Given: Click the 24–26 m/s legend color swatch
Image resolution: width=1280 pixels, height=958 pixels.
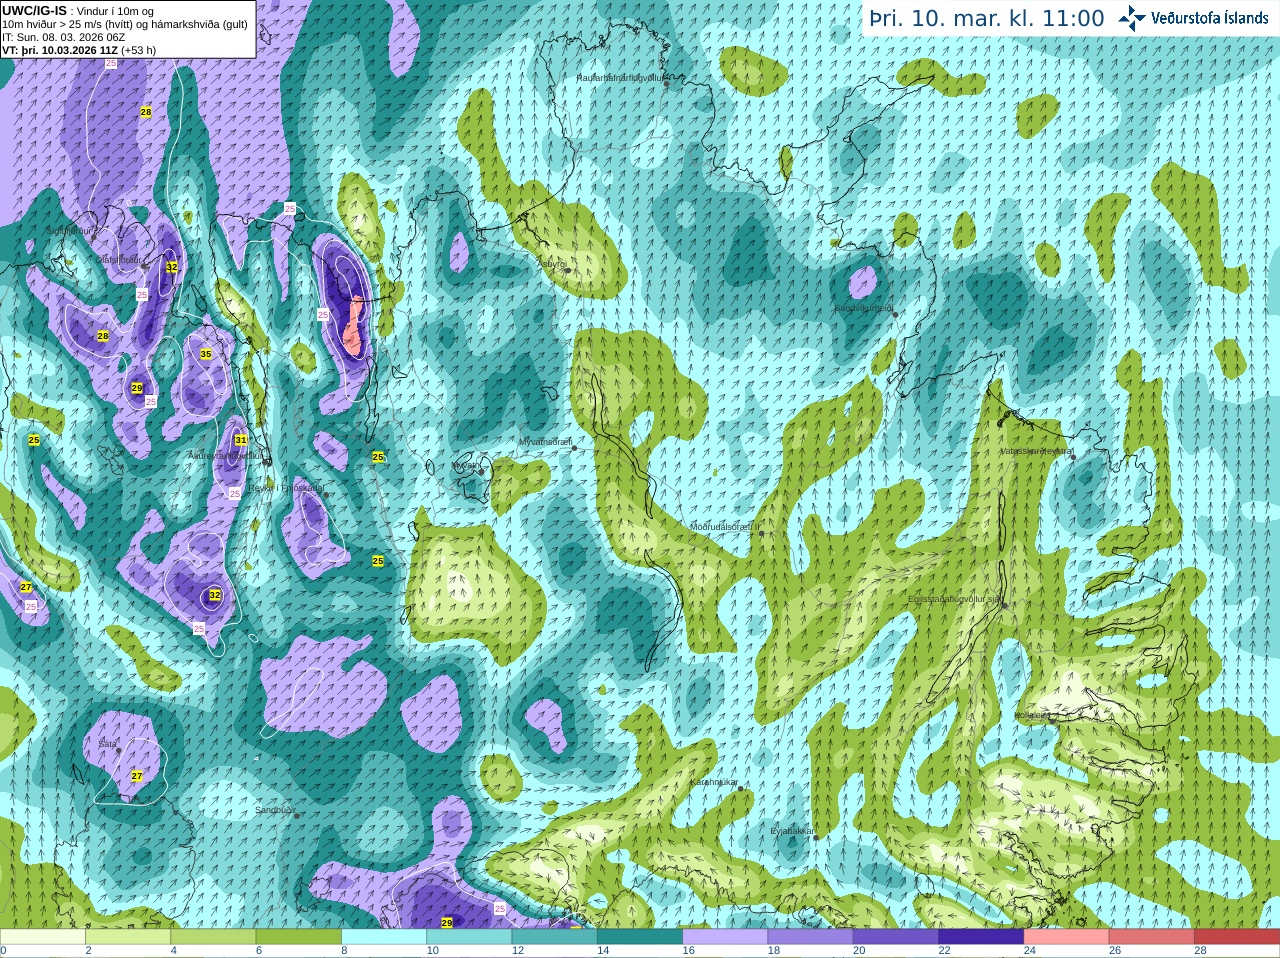Looking at the screenshot, I should click(x=1066, y=937).
